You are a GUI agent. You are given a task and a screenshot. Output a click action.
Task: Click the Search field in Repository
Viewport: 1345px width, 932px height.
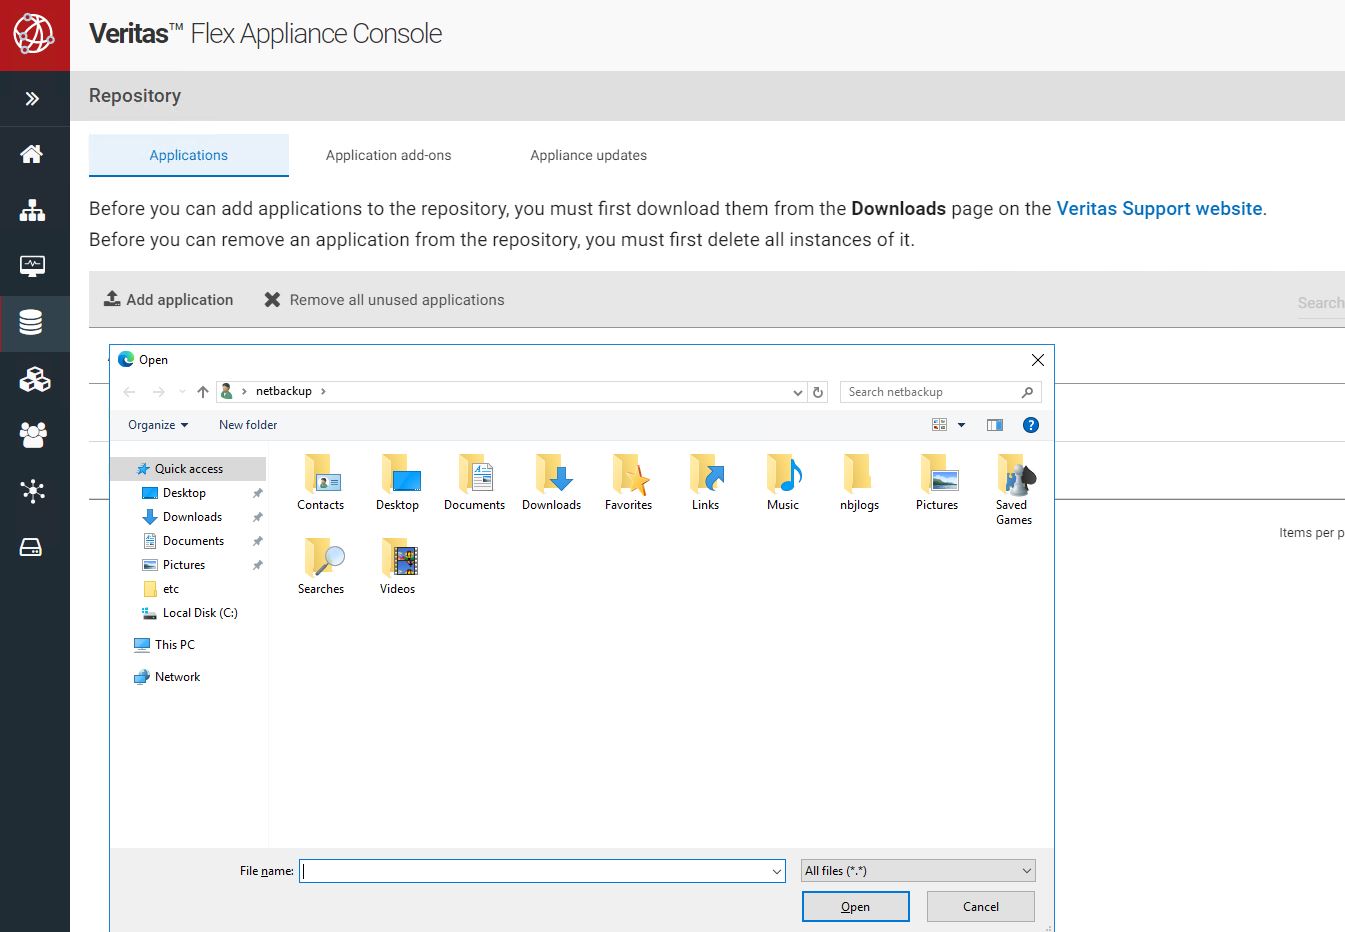coord(1320,303)
